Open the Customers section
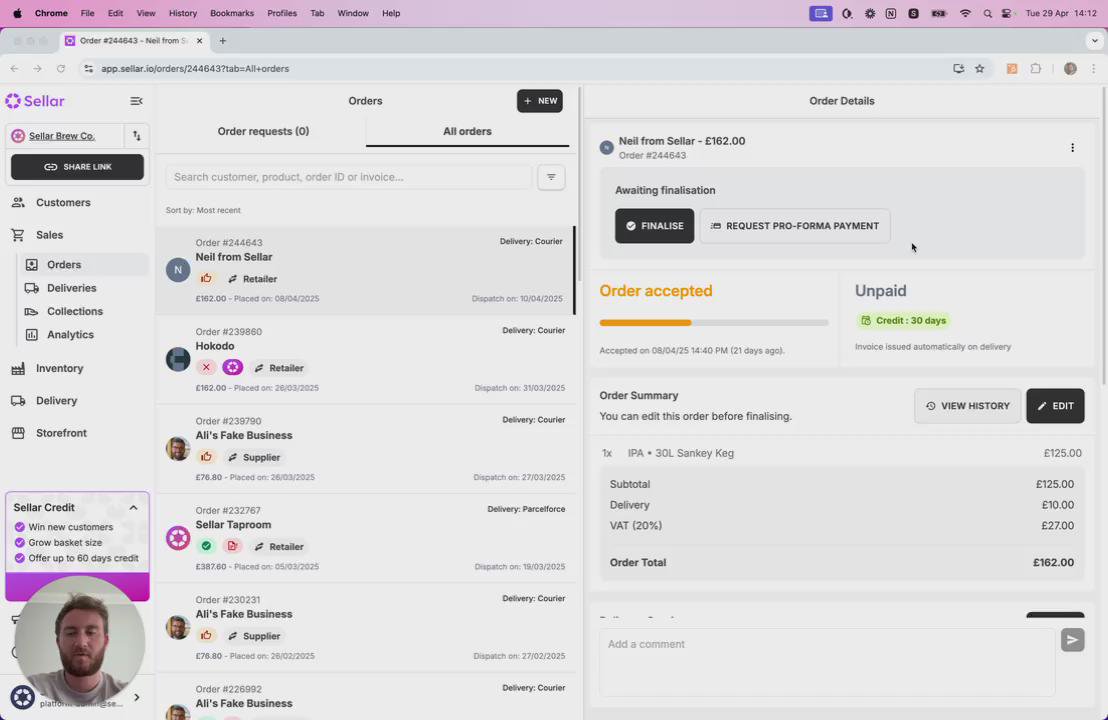1108x720 pixels. tap(63, 203)
